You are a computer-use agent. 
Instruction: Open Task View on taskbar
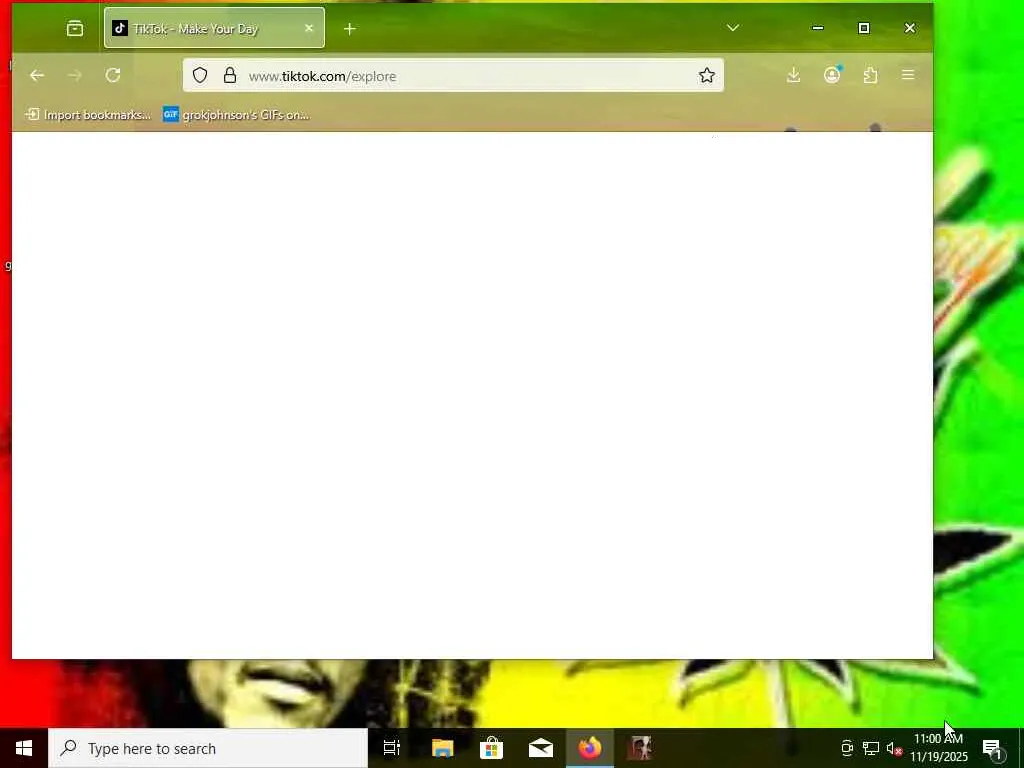pyautogui.click(x=392, y=748)
